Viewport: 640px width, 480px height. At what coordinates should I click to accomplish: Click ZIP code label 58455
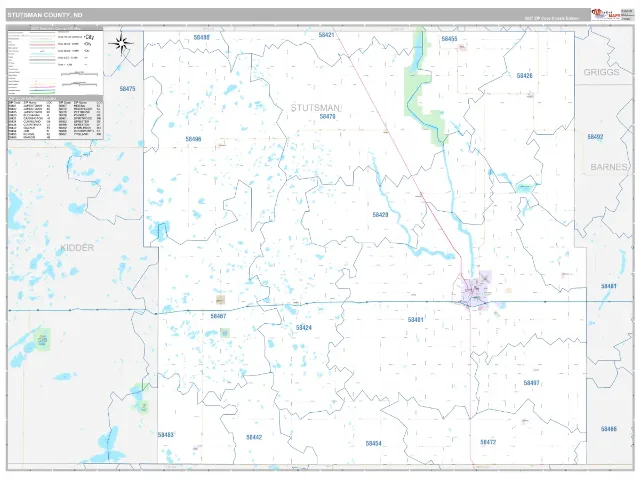tap(449, 39)
